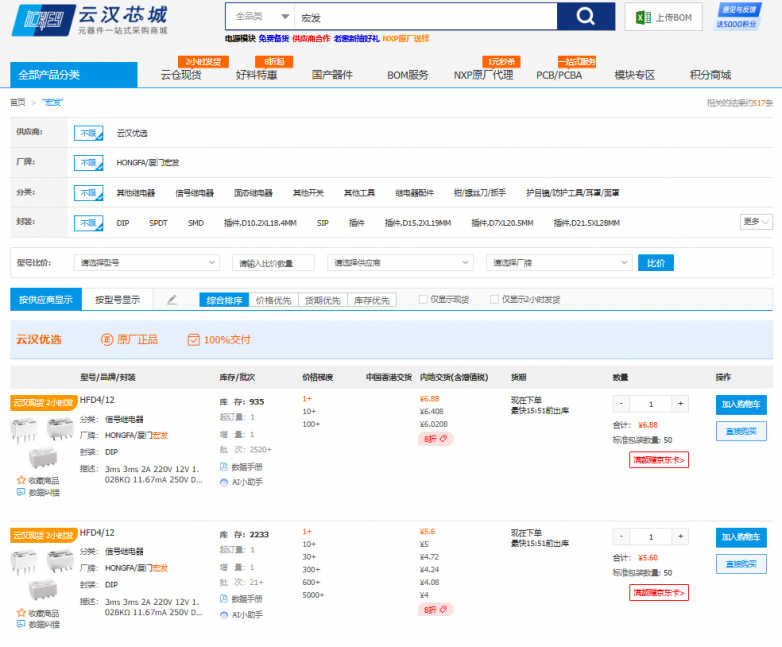
Task: Click 加入购物车 for first product
Action: click(x=741, y=404)
